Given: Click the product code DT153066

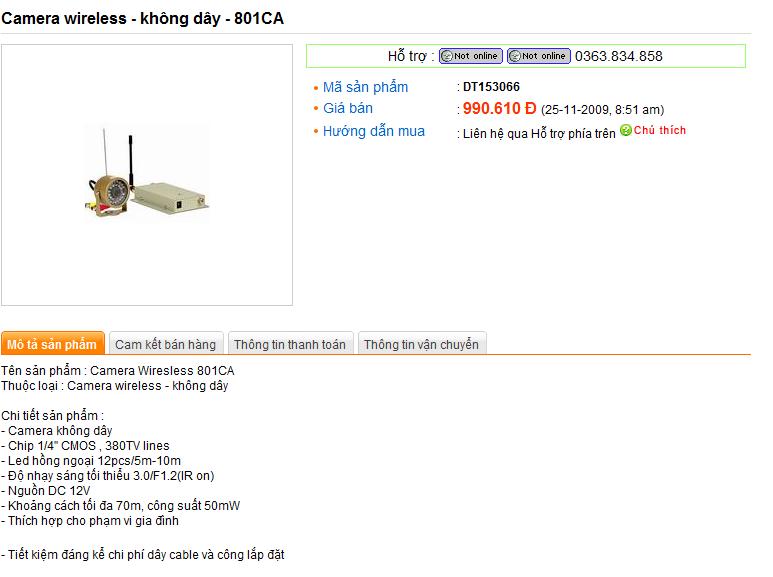Looking at the screenshot, I should tap(491, 87).
